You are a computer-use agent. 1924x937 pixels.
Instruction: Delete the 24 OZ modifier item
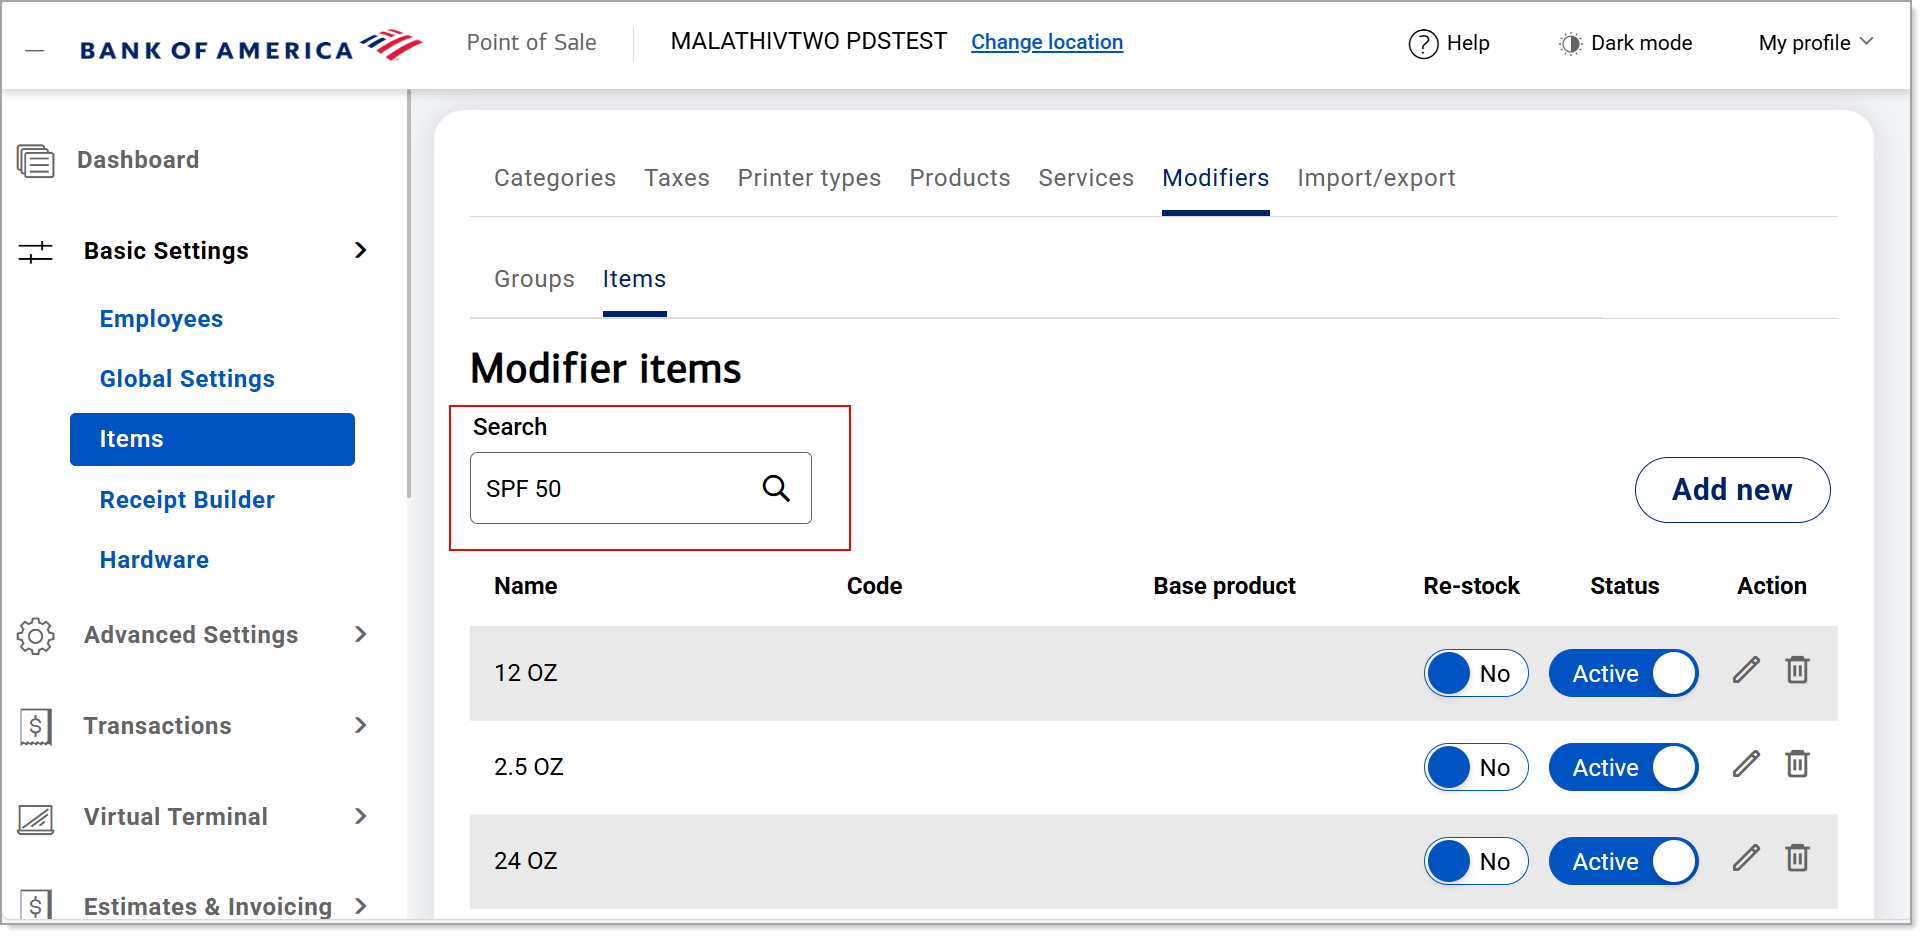(x=1798, y=858)
